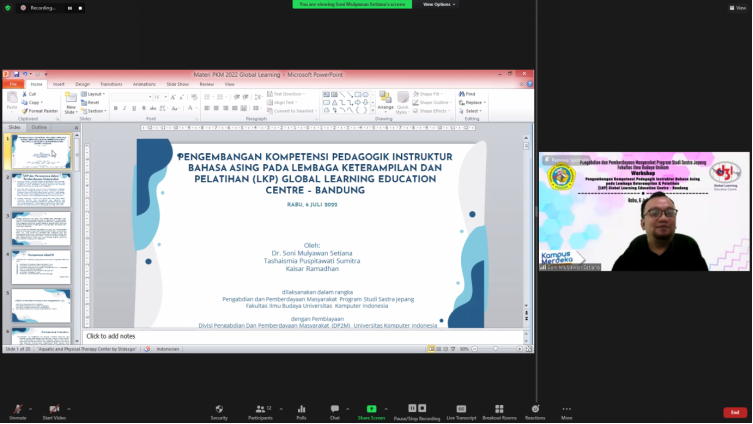
Task: Open the Chat panel
Action: 335,412
